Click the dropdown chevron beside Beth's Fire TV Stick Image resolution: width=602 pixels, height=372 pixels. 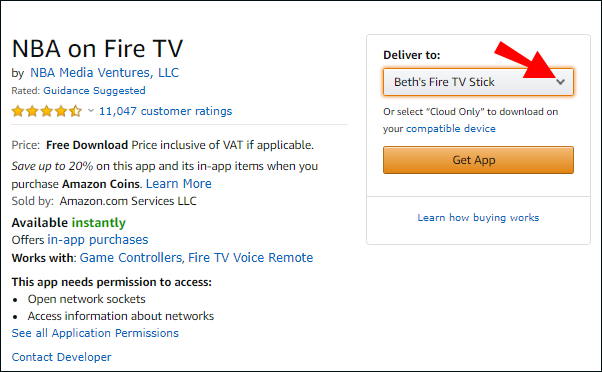tap(561, 82)
